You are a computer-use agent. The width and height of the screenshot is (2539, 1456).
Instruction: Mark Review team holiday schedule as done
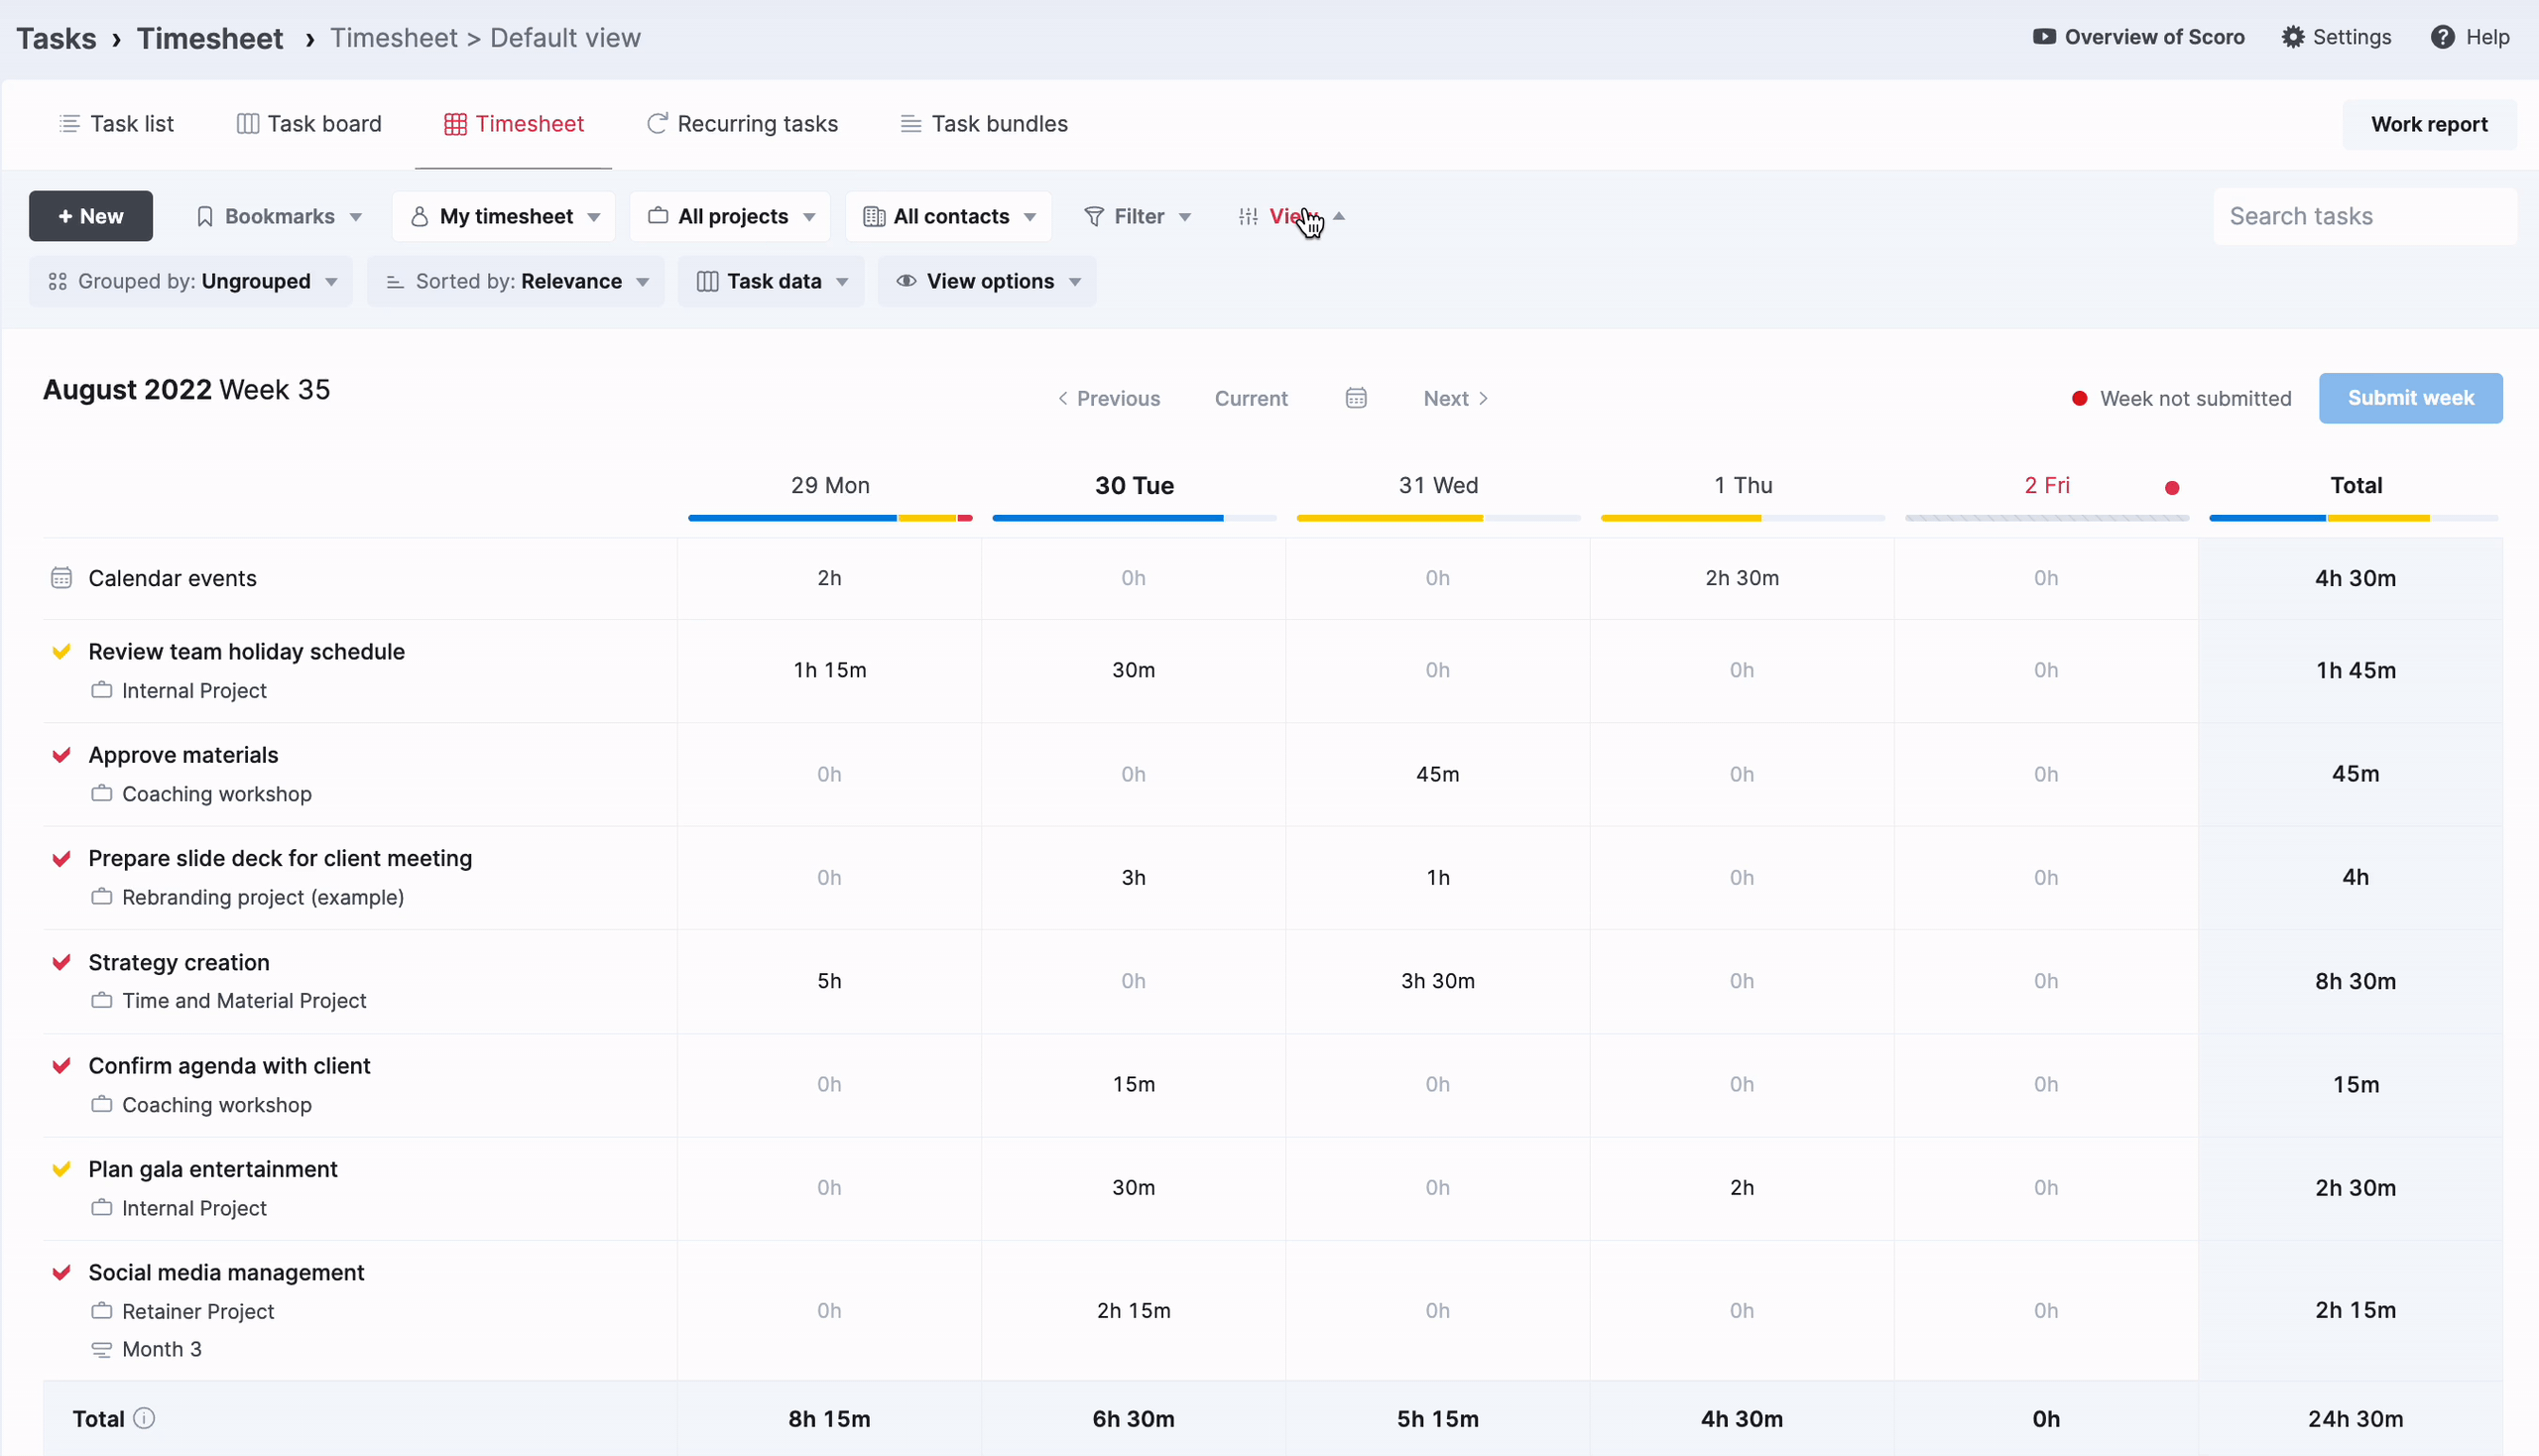click(61, 652)
